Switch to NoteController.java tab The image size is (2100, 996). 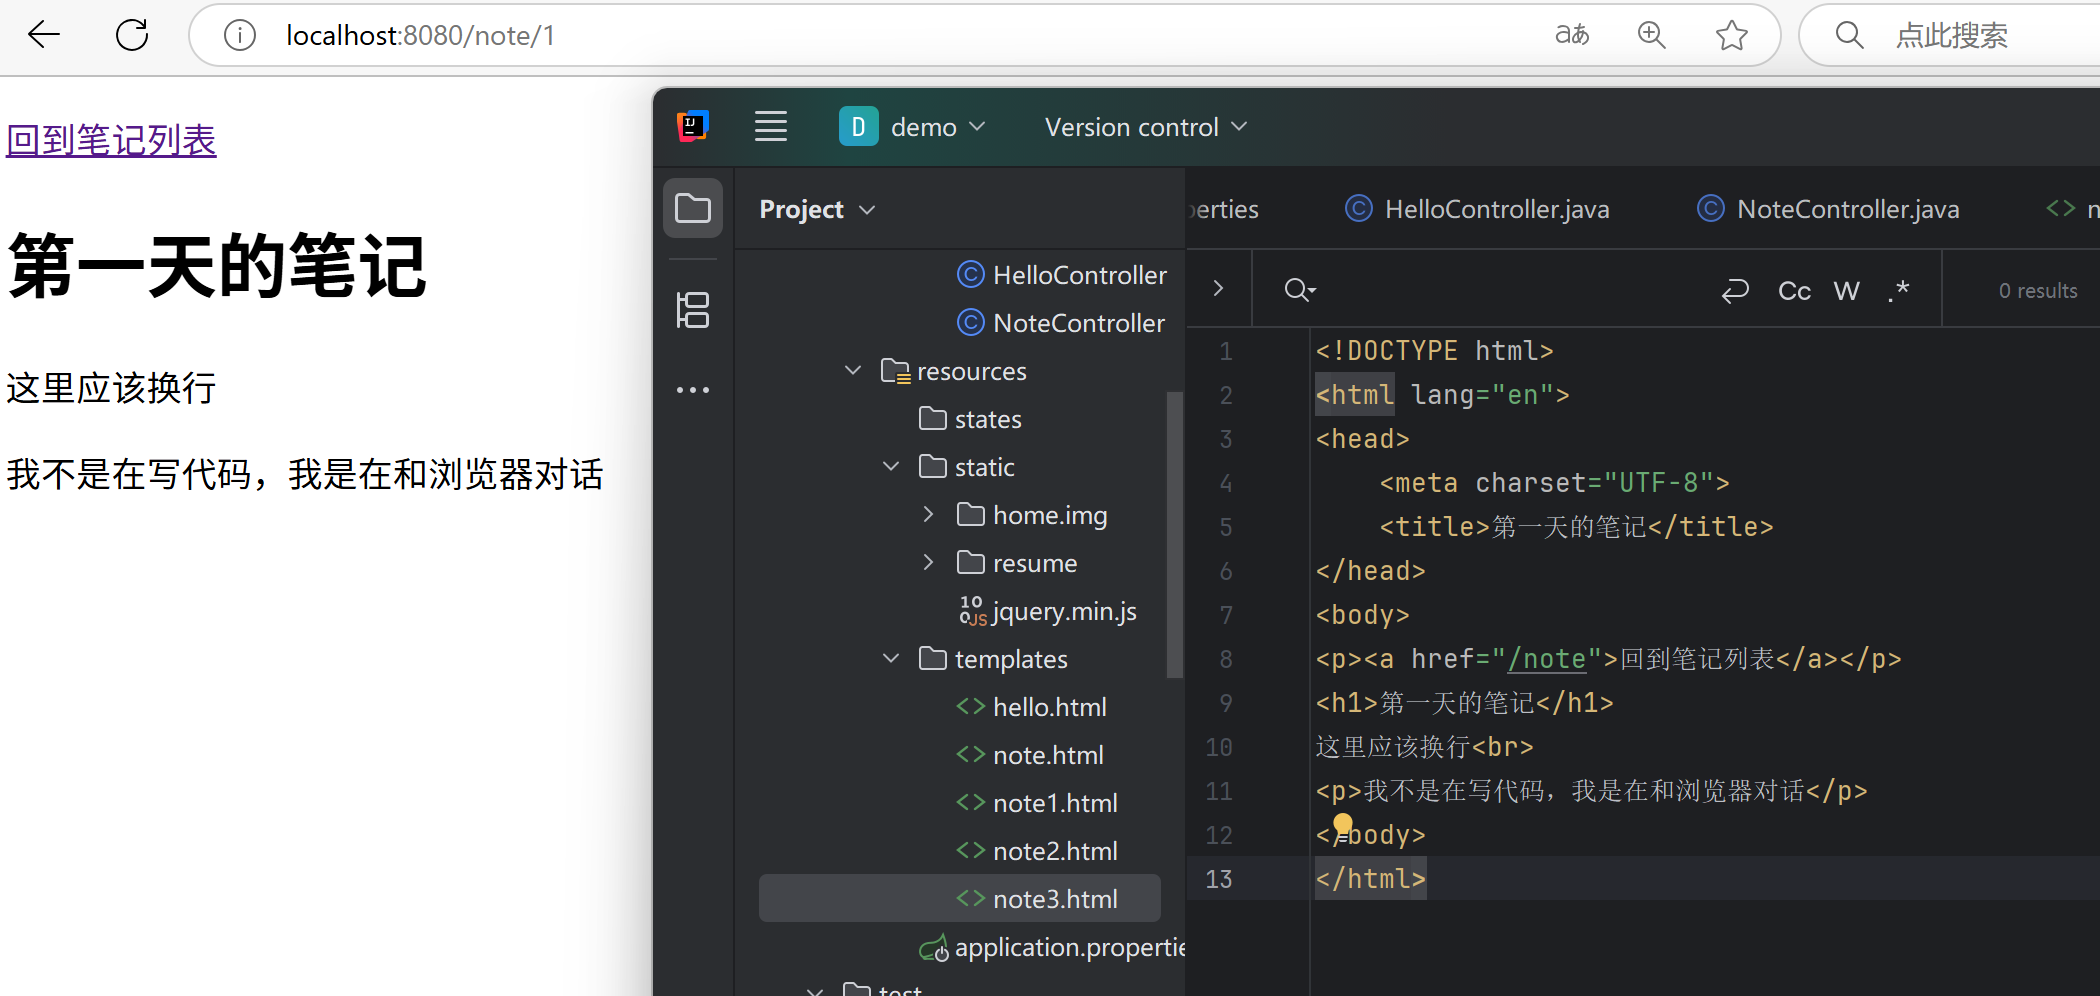[x=1828, y=209]
